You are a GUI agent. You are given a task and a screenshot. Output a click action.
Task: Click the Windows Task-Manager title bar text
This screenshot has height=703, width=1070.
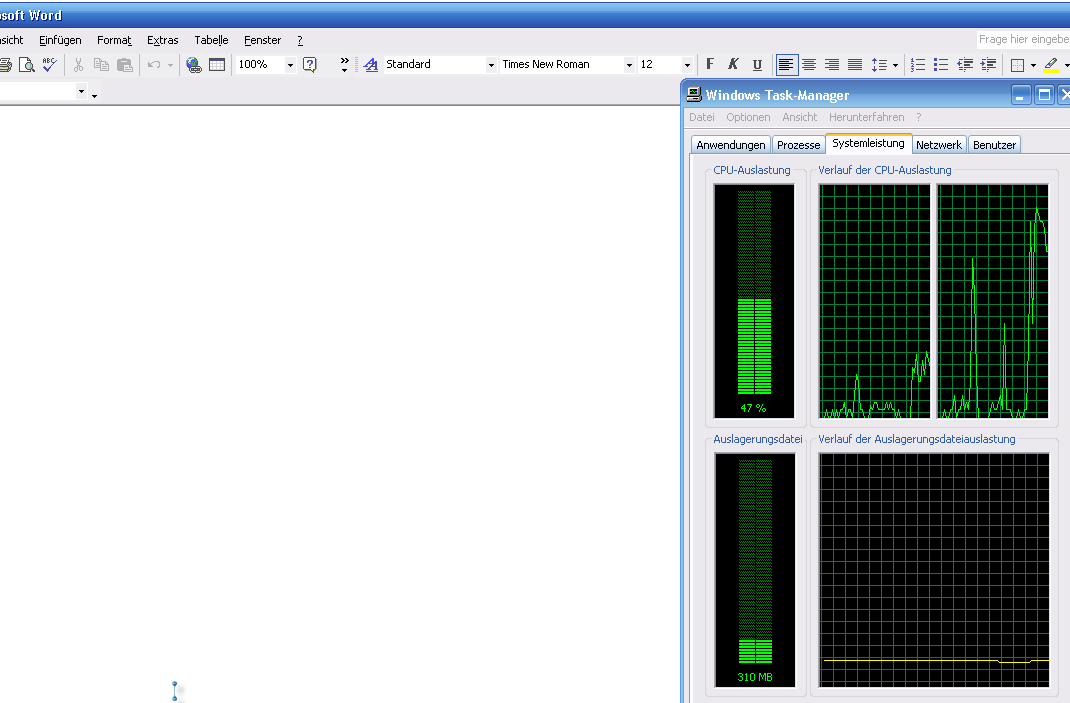[777, 96]
